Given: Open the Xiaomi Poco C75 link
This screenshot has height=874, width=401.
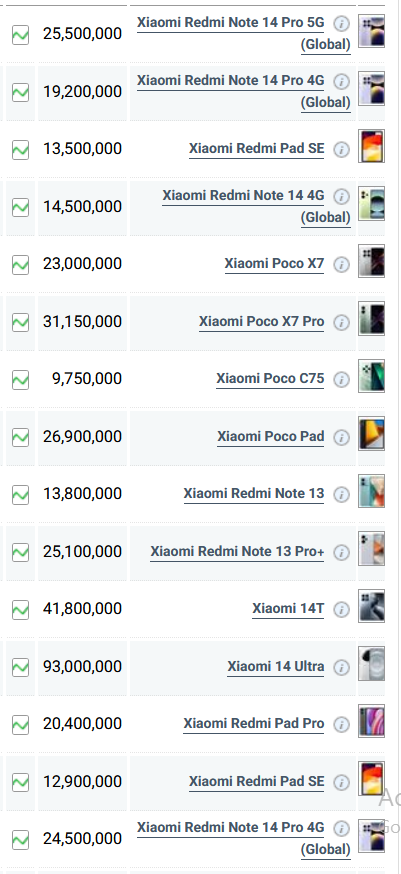Looking at the screenshot, I should click(270, 379).
